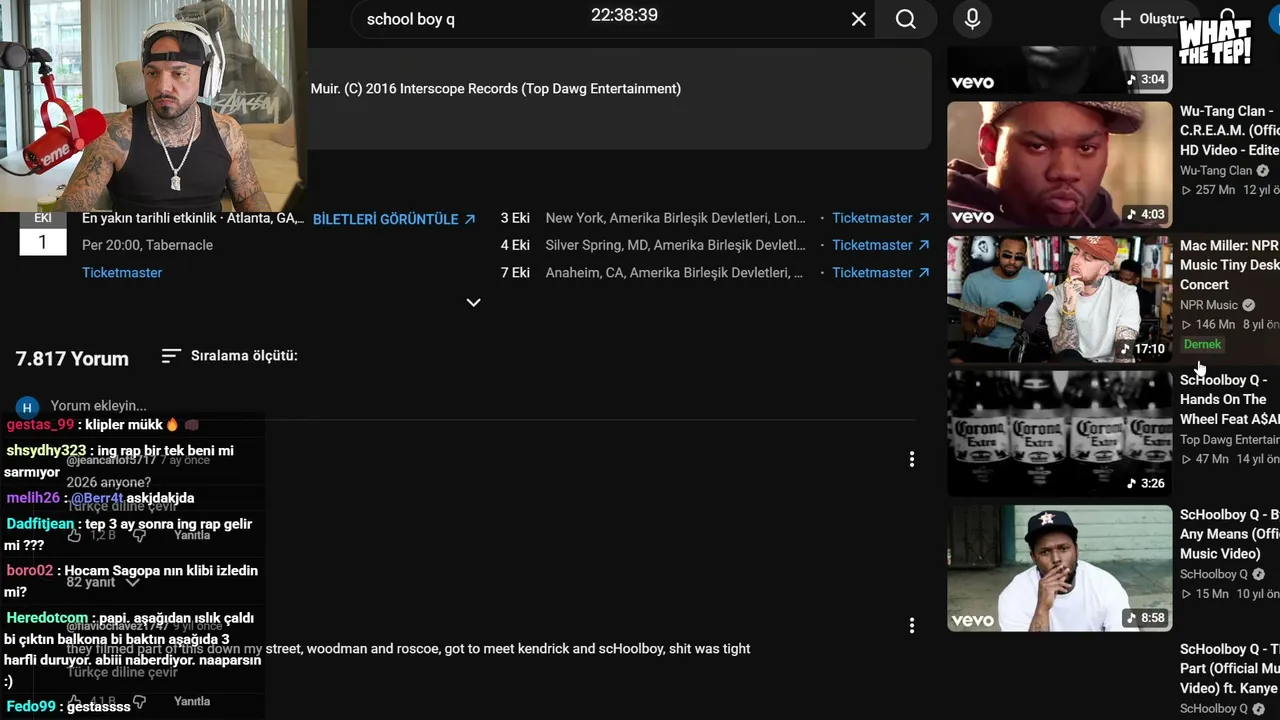The image size is (1280, 720).
Task: Clear the search box with the X icon
Action: coord(858,19)
